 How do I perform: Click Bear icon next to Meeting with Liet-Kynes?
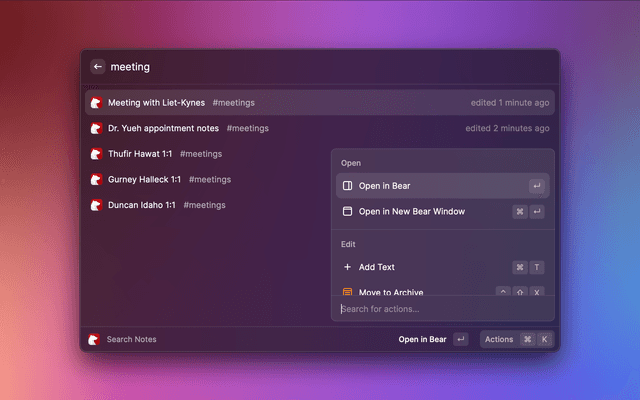(96, 102)
